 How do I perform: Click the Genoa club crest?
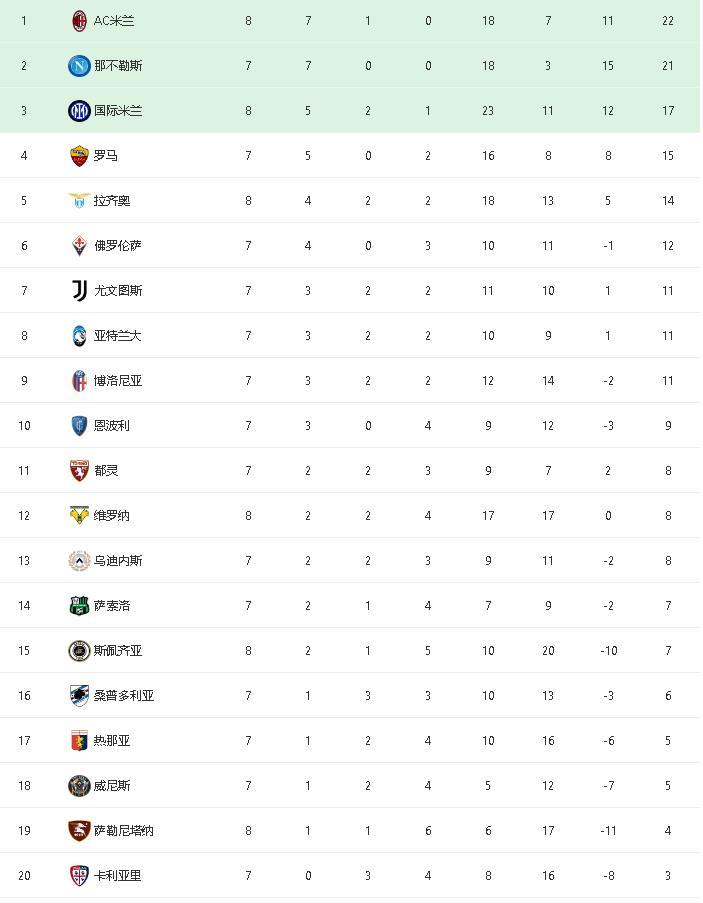[x=79, y=740]
